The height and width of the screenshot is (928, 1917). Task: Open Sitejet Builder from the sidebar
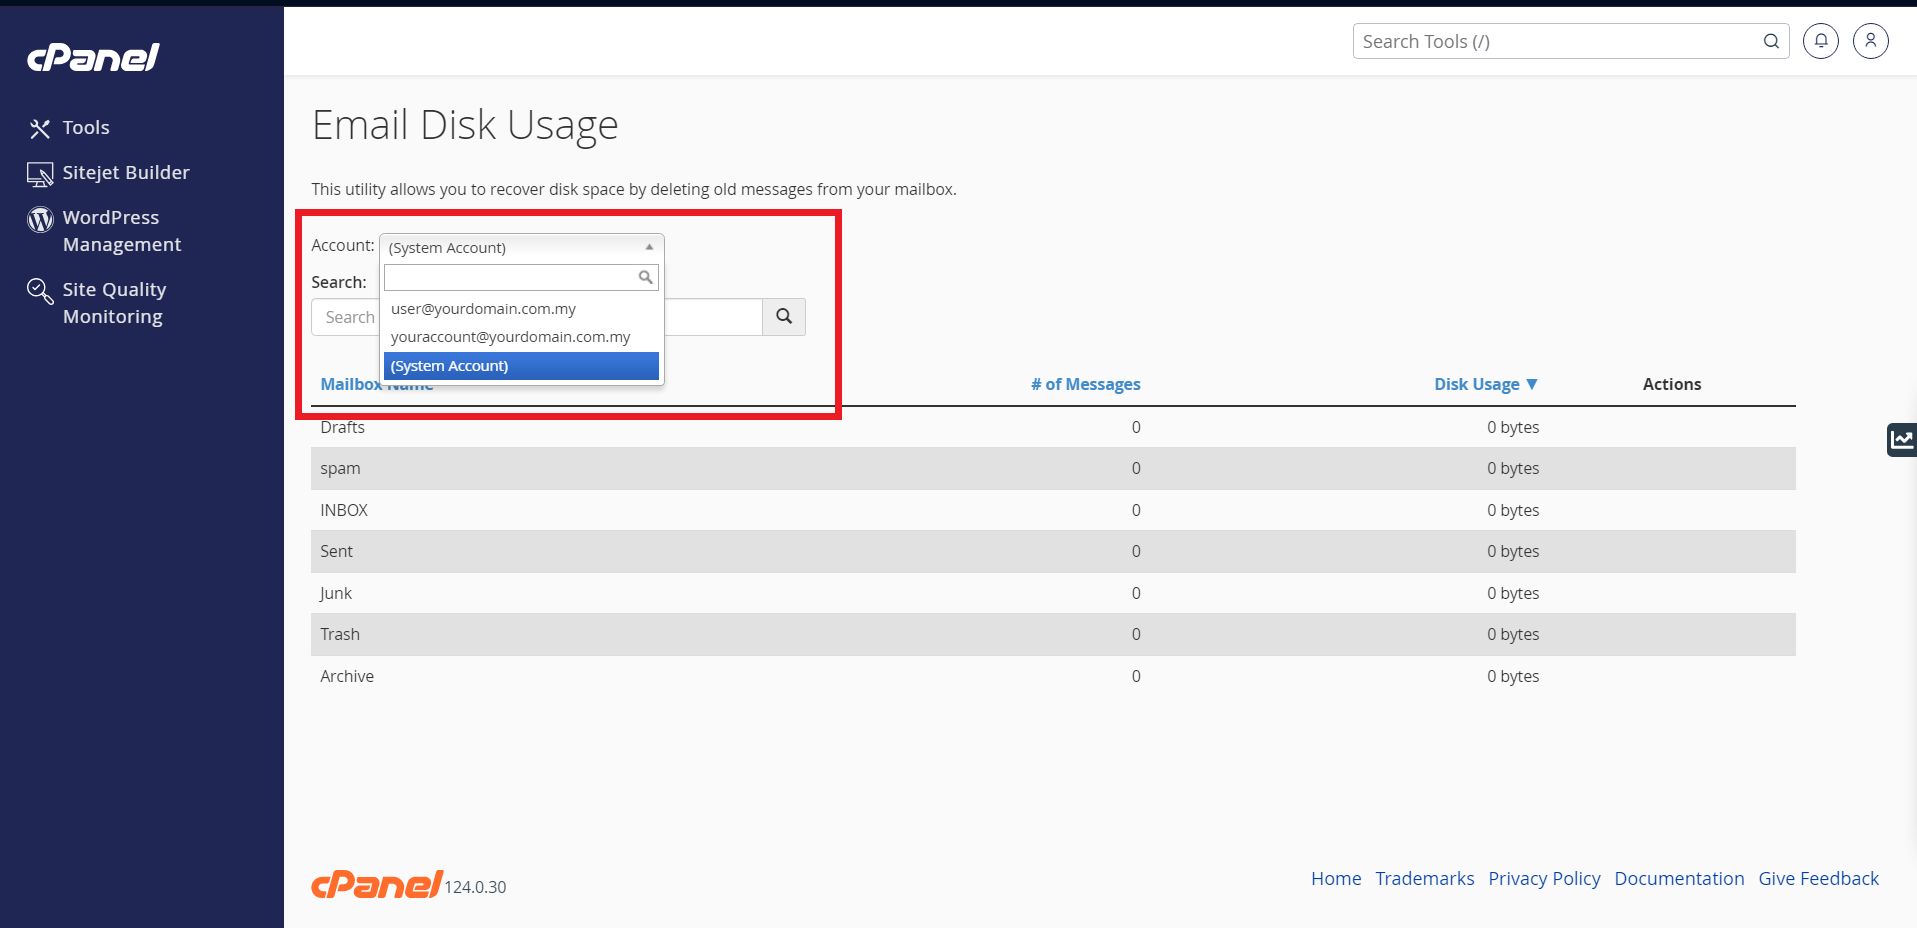(x=125, y=173)
